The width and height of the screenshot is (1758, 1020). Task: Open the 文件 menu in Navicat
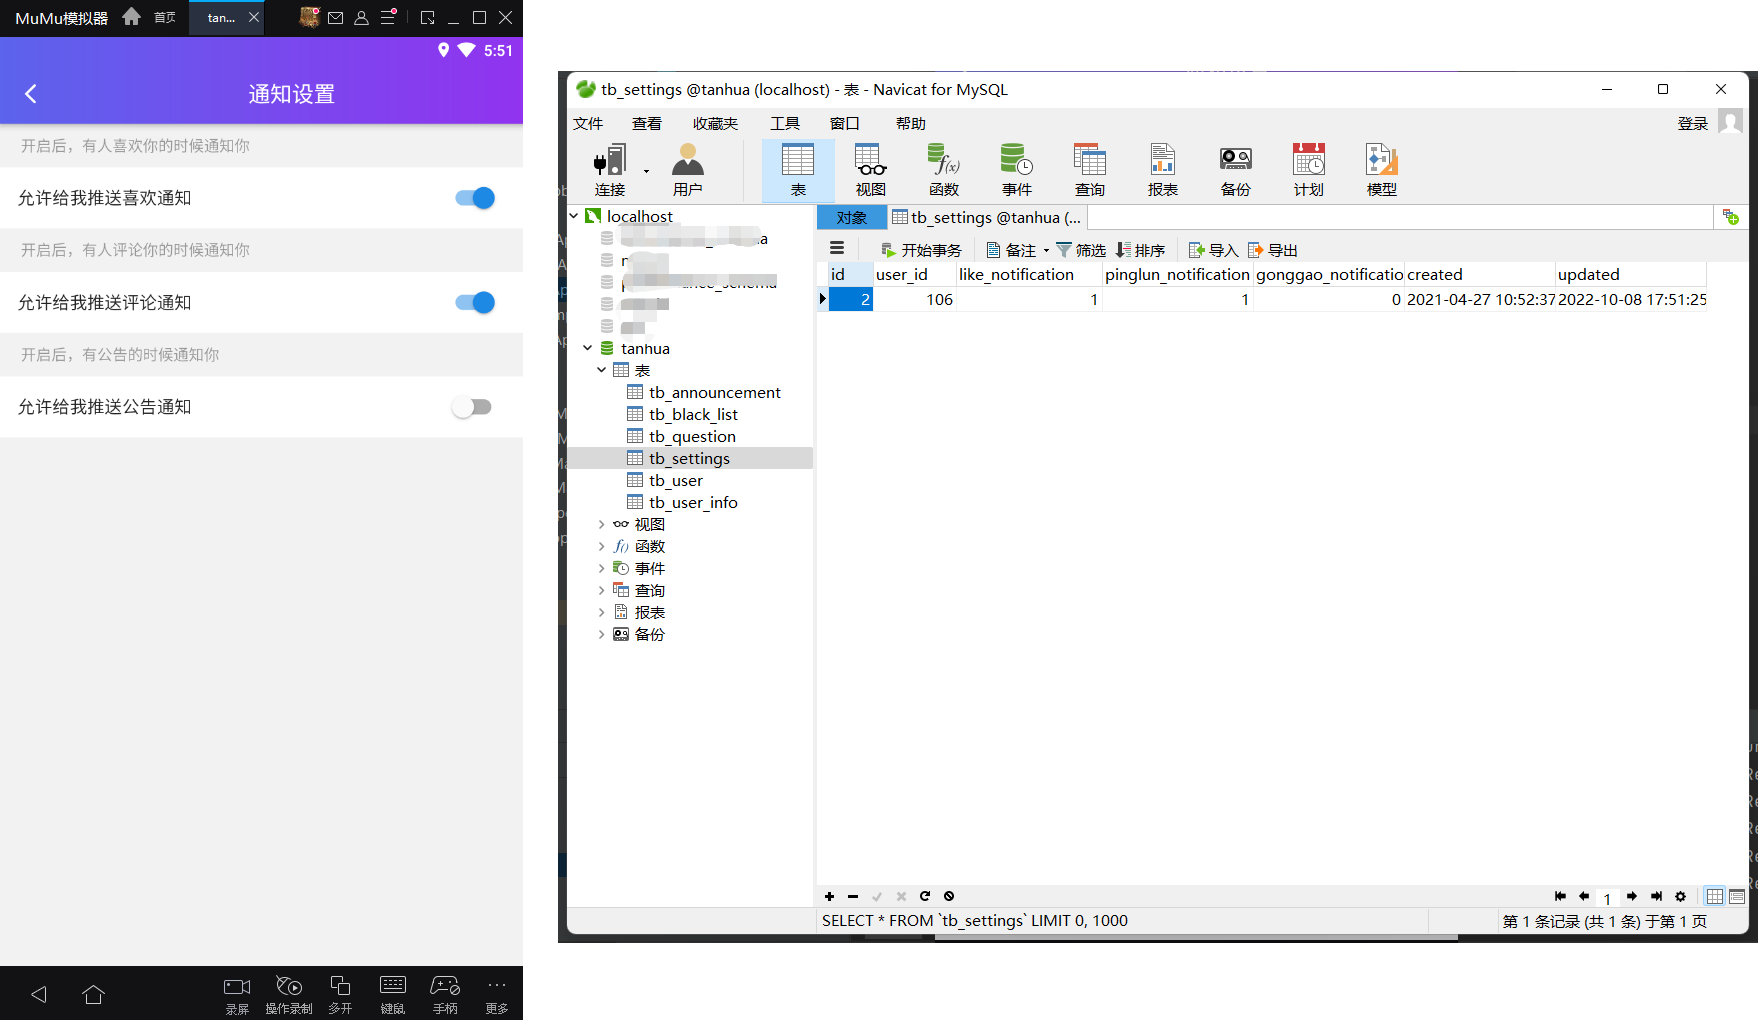pos(588,124)
